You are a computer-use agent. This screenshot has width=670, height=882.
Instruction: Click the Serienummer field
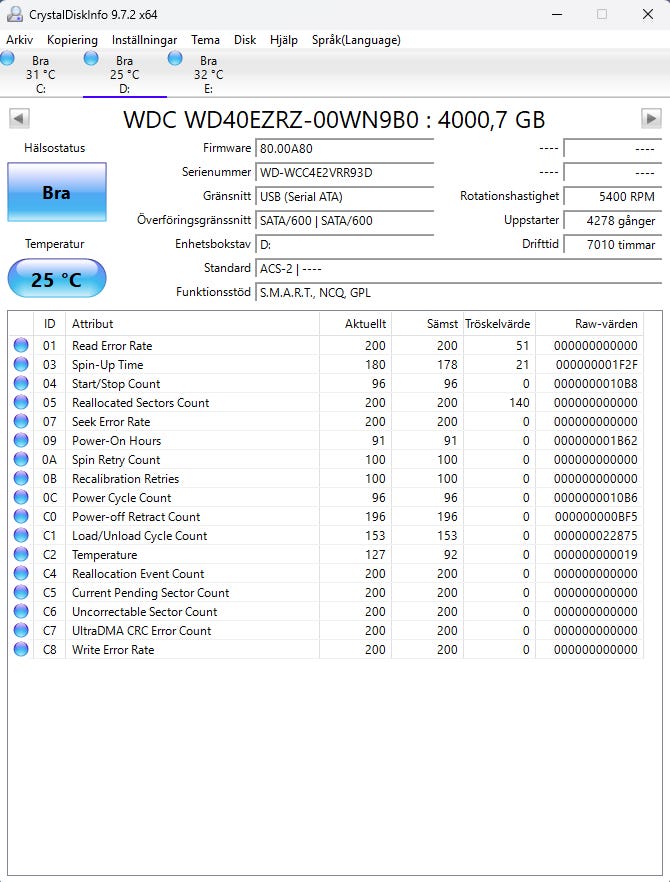pos(344,172)
